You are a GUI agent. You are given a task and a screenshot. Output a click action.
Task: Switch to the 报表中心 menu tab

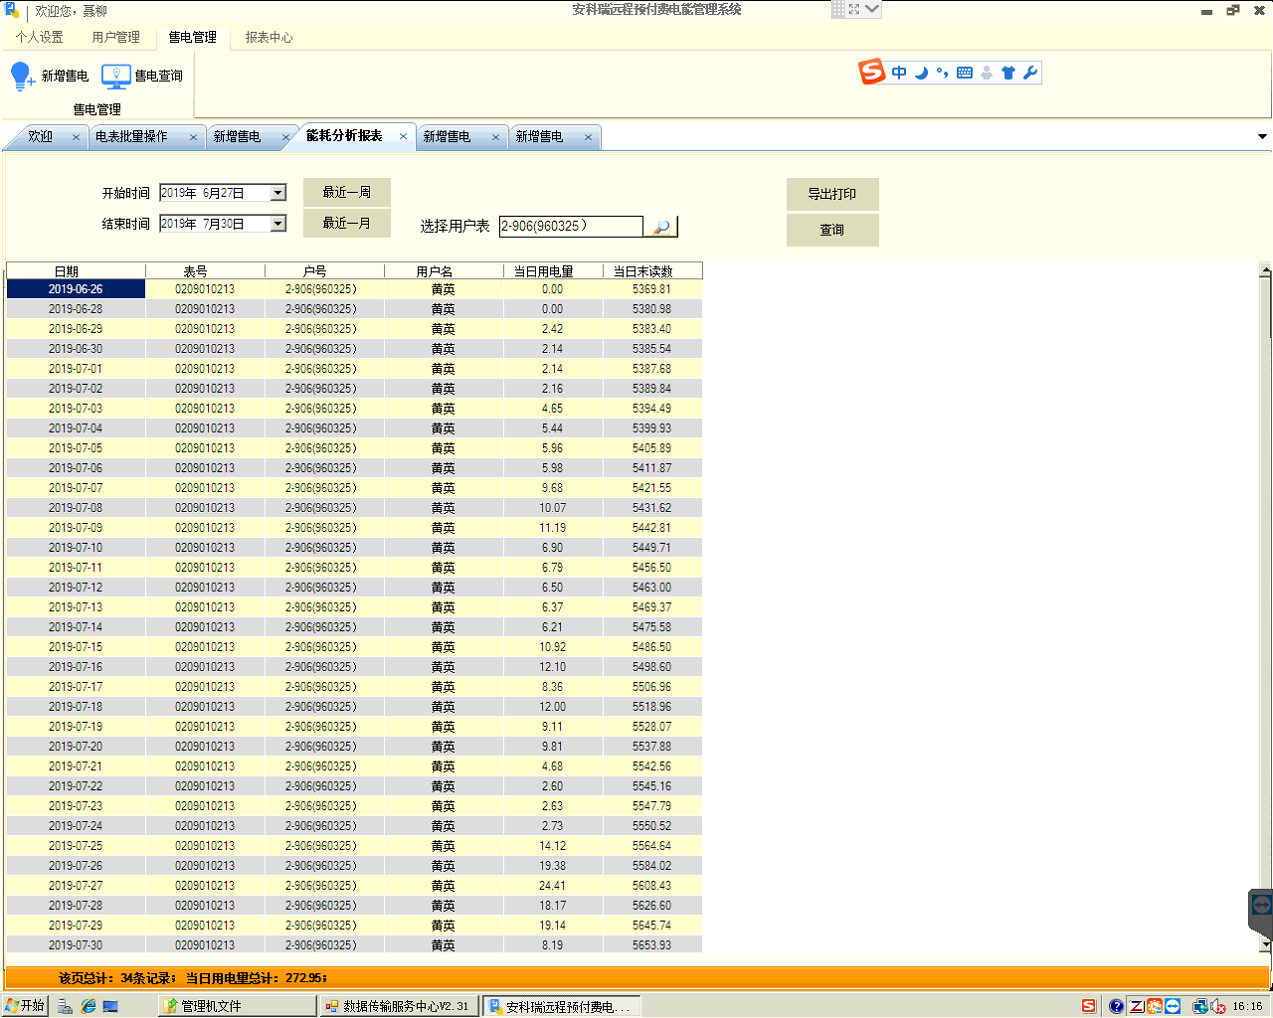click(x=269, y=38)
